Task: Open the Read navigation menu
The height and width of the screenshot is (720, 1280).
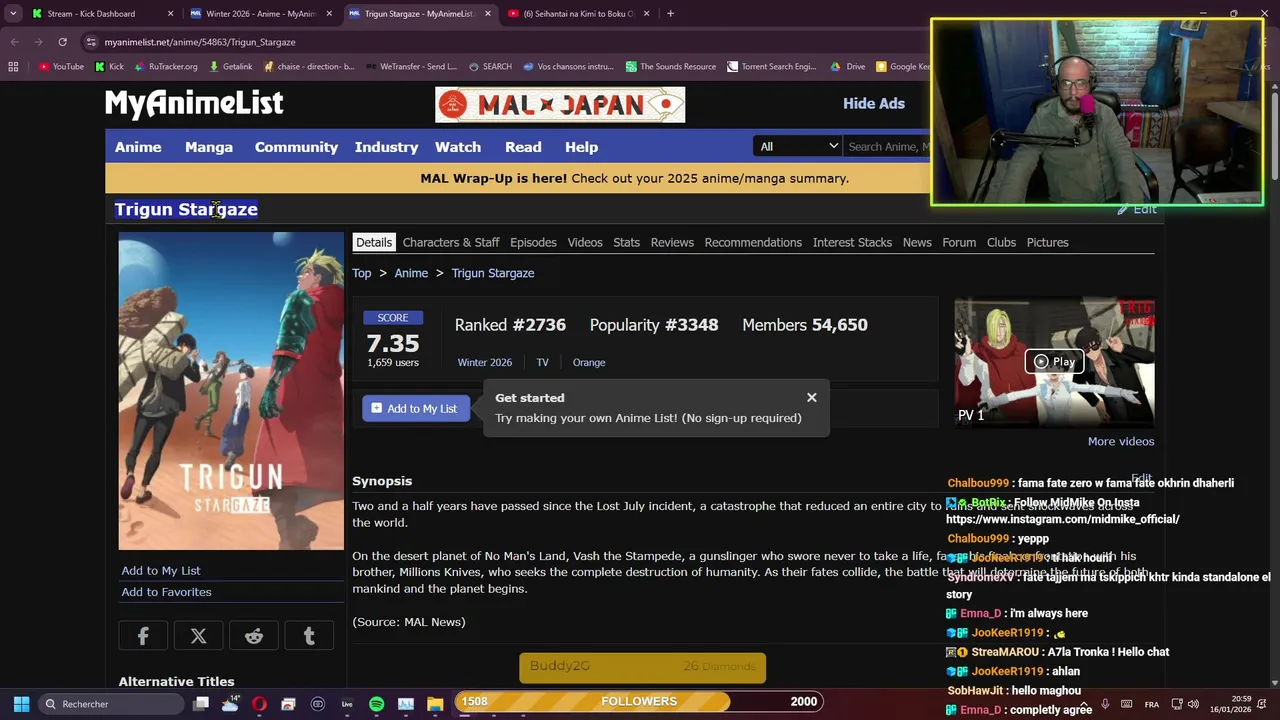Action: click(x=523, y=147)
